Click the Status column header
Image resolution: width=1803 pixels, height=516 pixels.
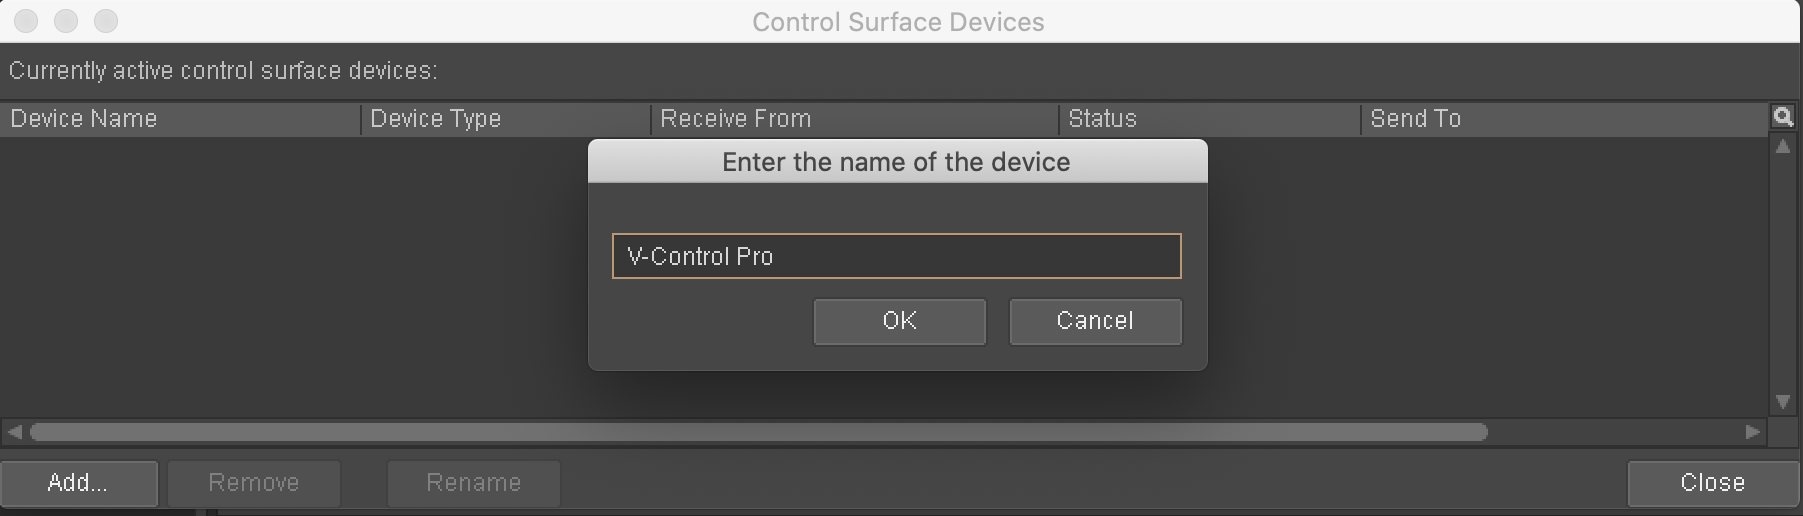pyautogui.click(x=1209, y=119)
